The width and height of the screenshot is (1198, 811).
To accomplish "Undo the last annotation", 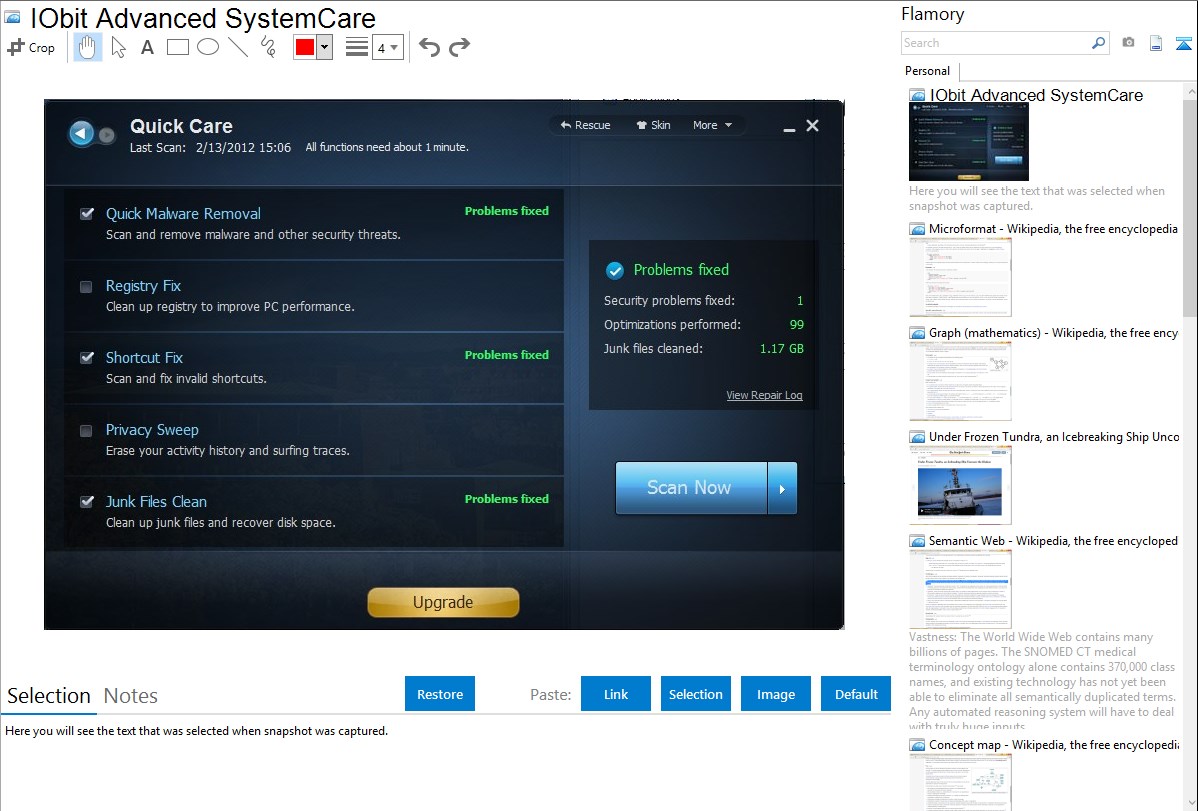I will point(429,47).
